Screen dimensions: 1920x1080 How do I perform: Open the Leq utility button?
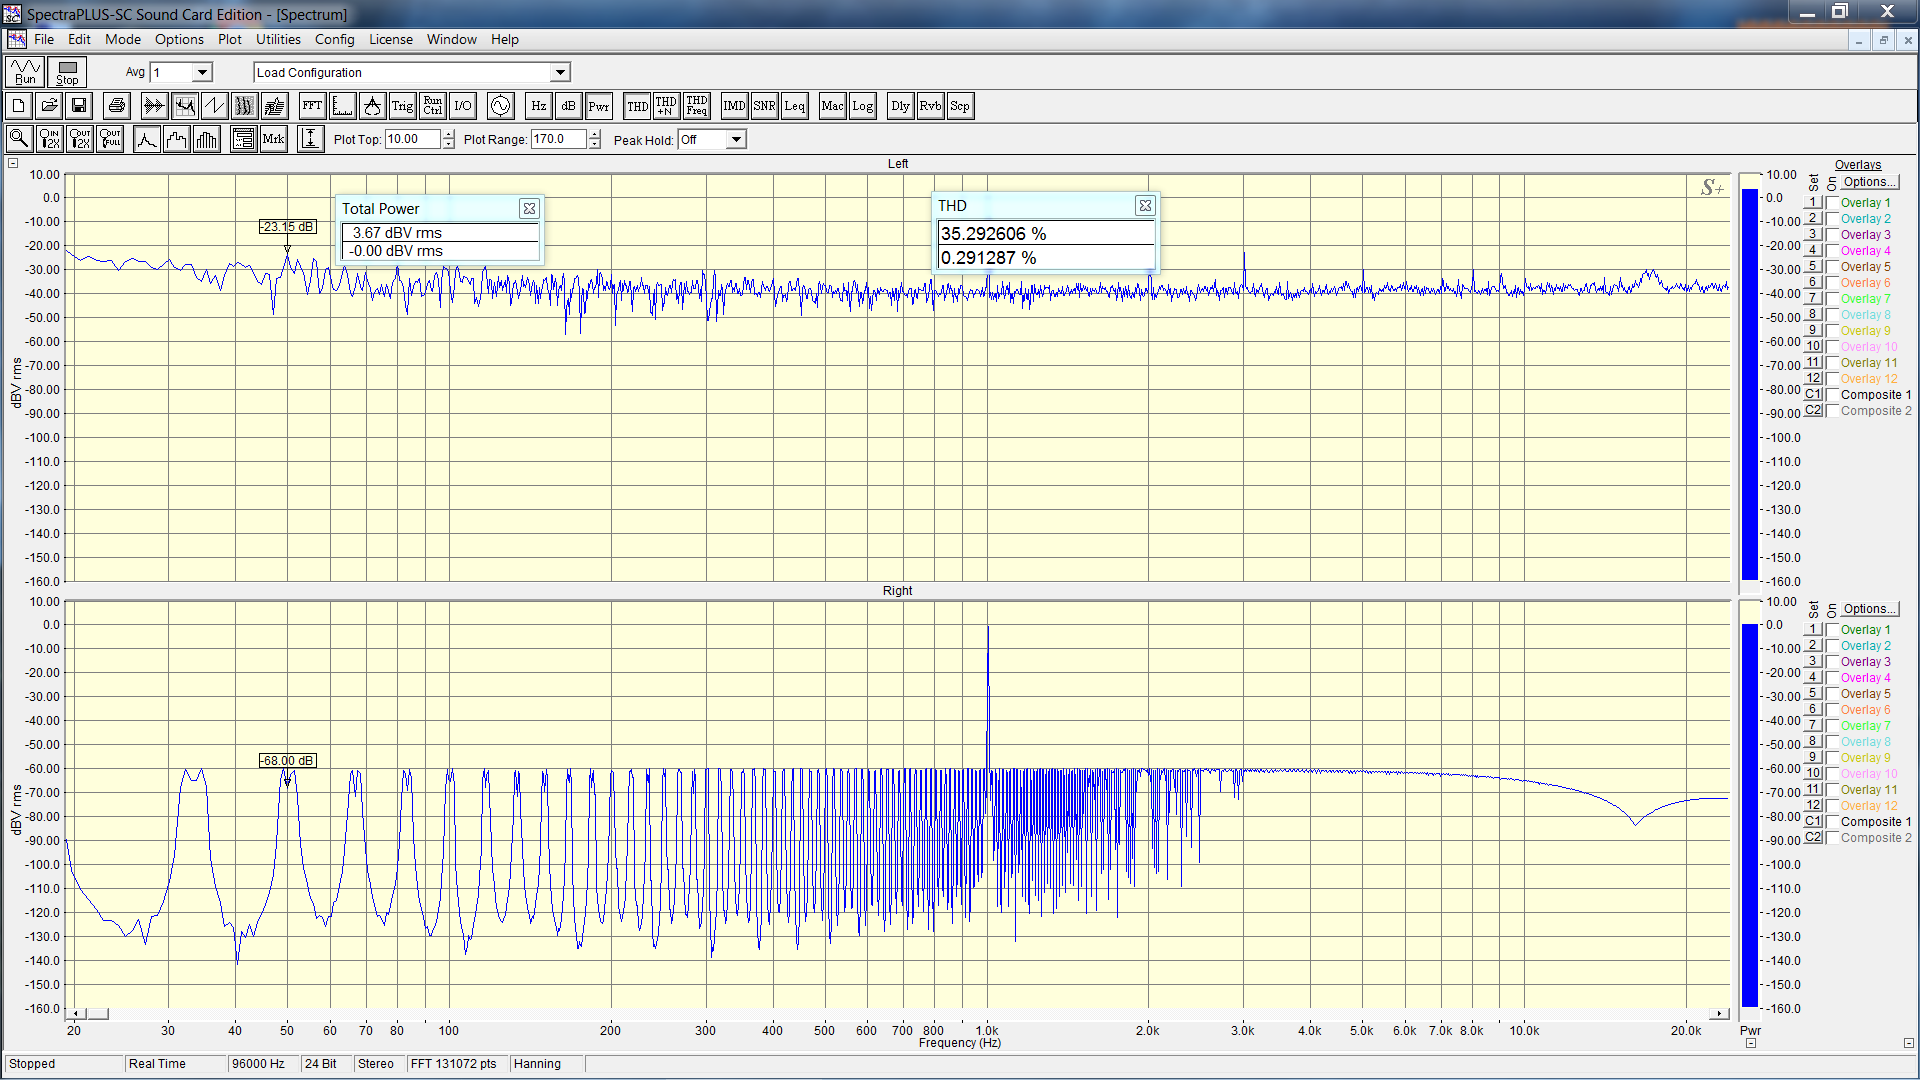(794, 106)
